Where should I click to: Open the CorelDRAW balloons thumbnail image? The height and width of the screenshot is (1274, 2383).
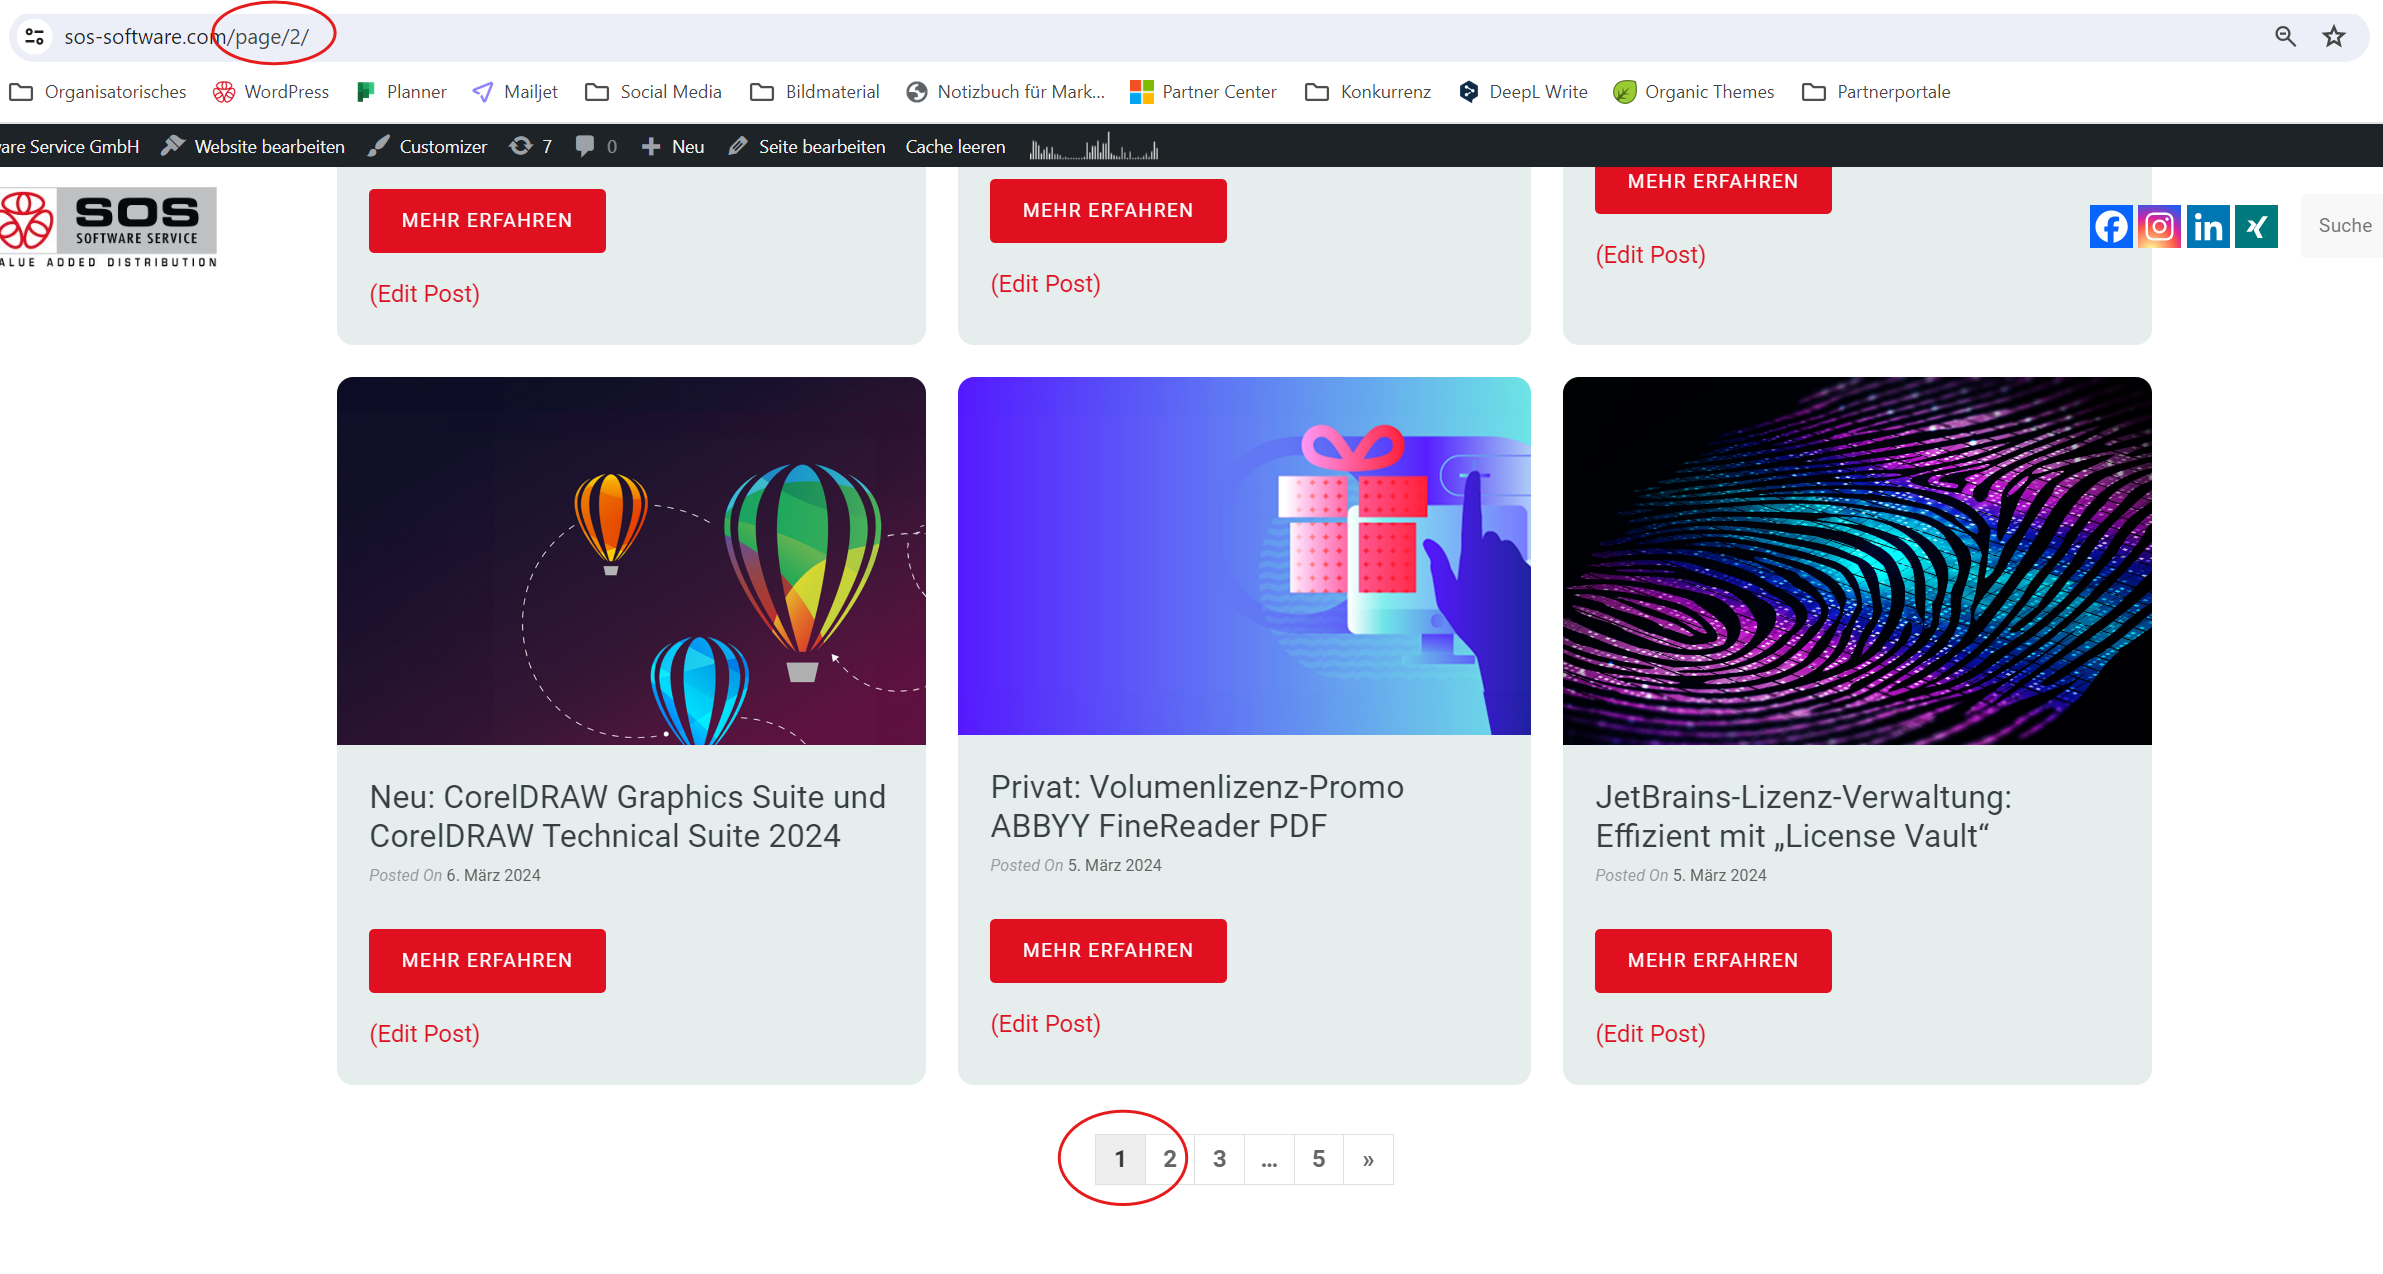[x=631, y=561]
